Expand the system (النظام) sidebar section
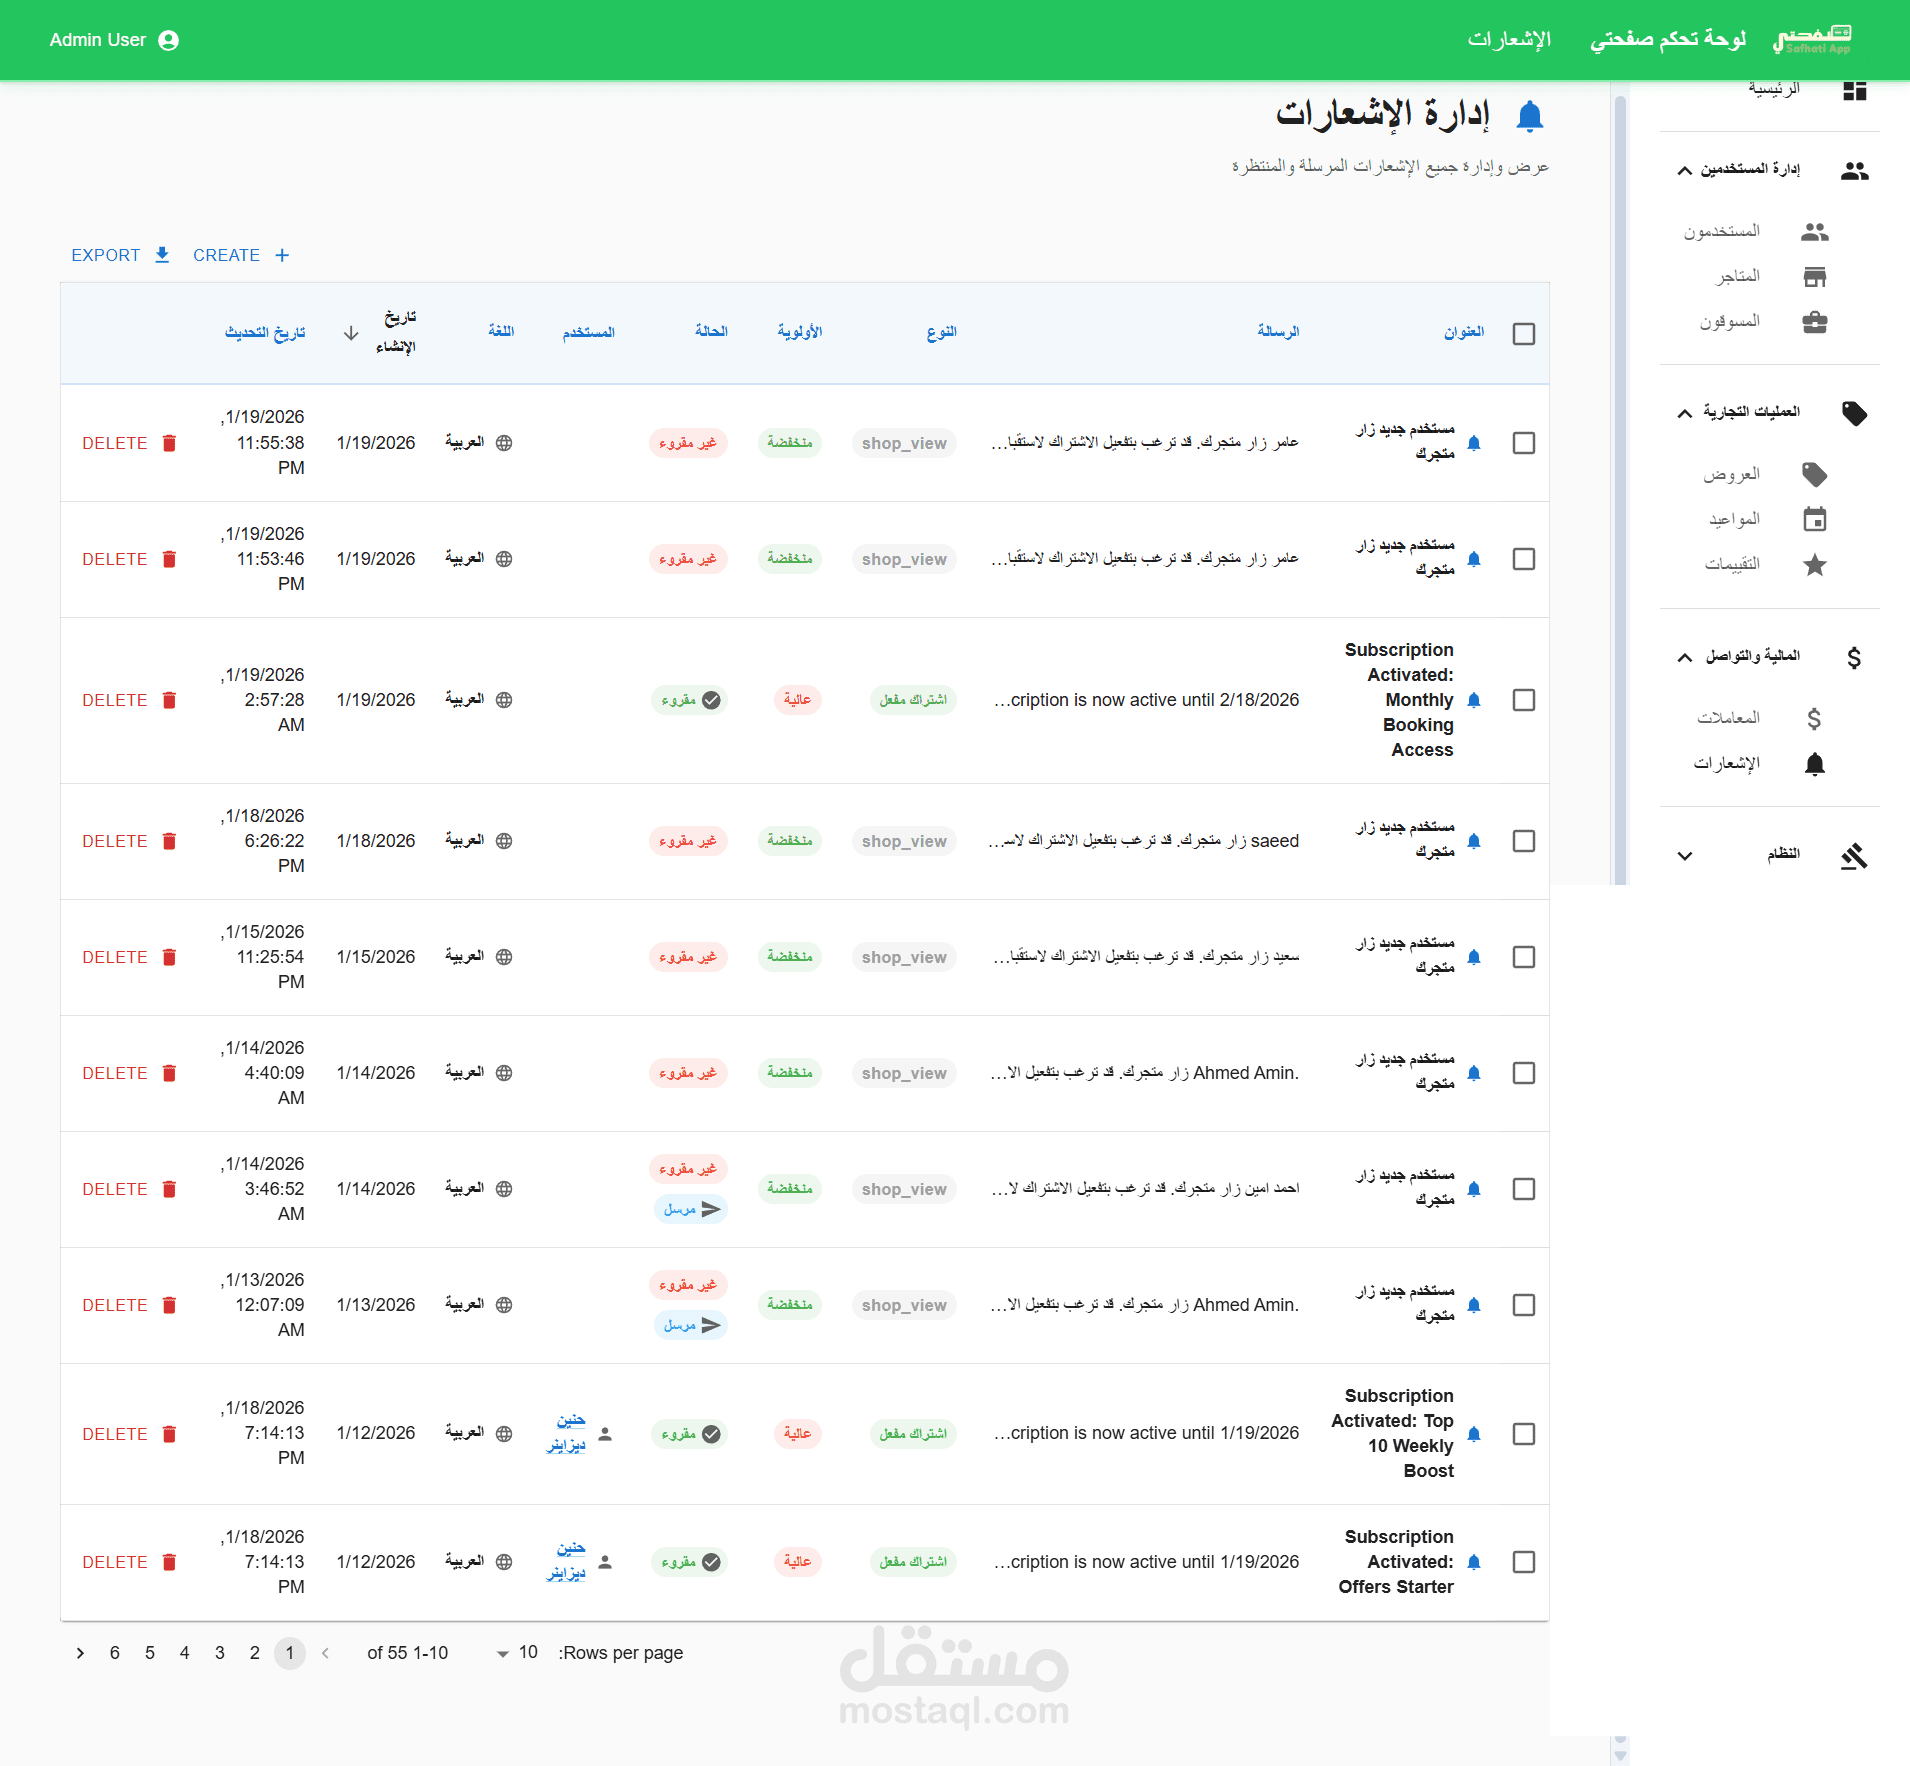 pos(1685,856)
